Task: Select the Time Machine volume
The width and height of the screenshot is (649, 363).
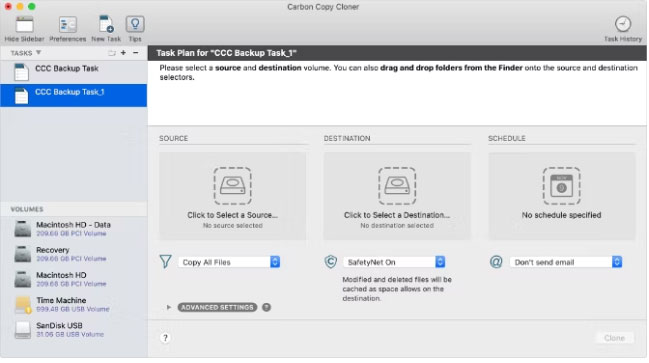Action: click(74, 304)
